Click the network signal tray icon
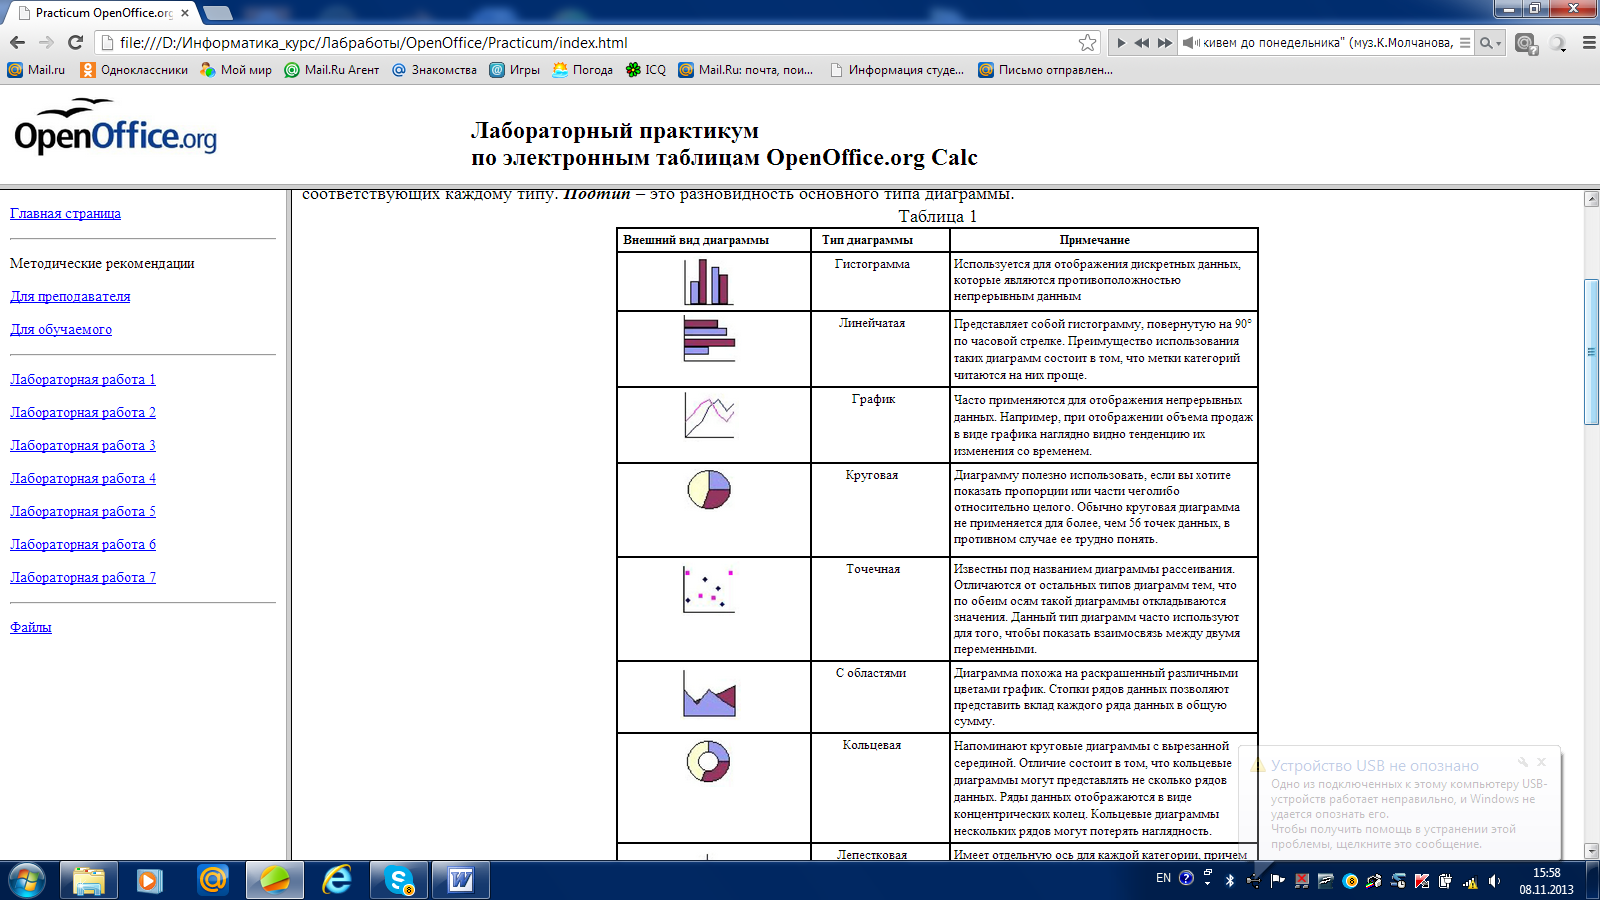 [x=1470, y=881]
